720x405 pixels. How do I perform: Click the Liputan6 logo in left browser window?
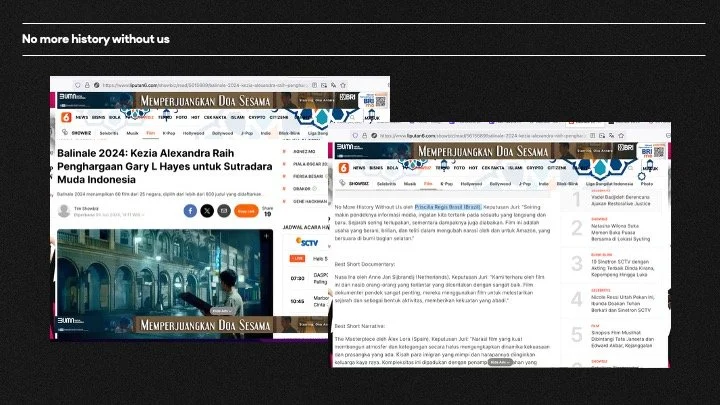click(x=66, y=118)
